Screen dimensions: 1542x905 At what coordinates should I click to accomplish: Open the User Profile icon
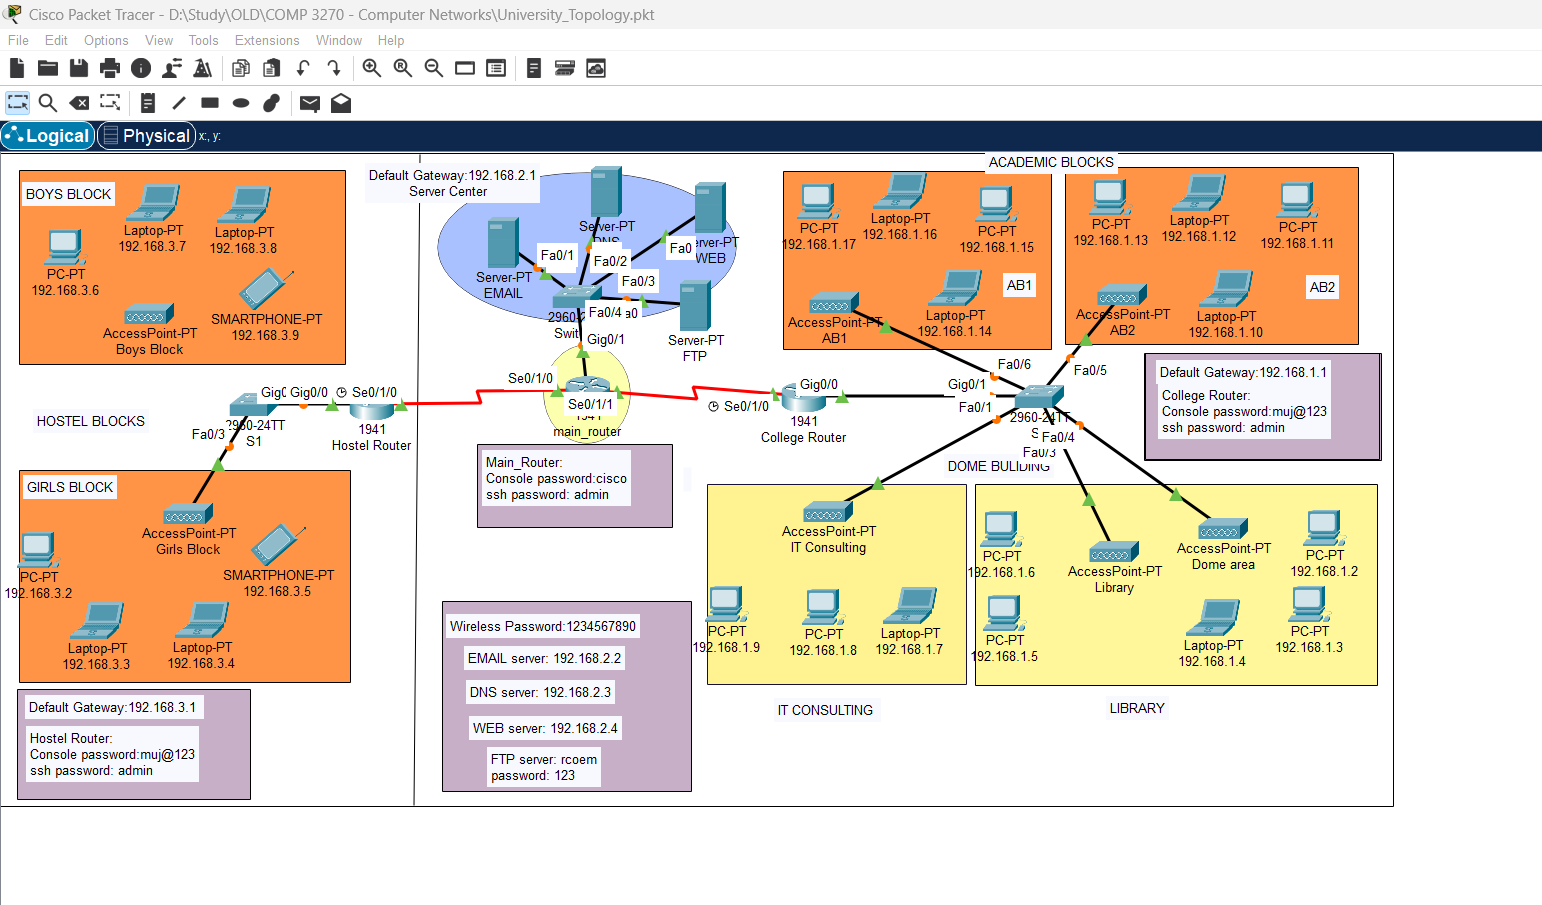coord(172,68)
